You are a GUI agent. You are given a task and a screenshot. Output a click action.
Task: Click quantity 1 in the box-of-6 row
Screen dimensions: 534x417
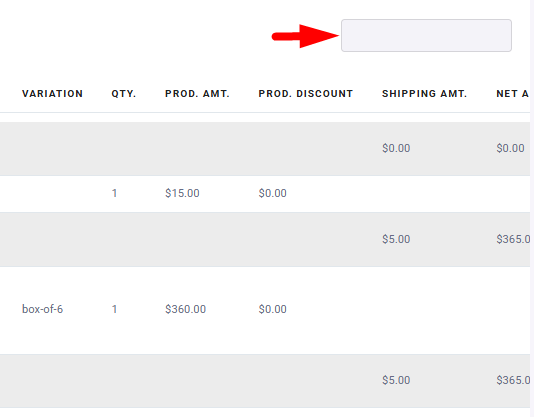[x=114, y=309]
